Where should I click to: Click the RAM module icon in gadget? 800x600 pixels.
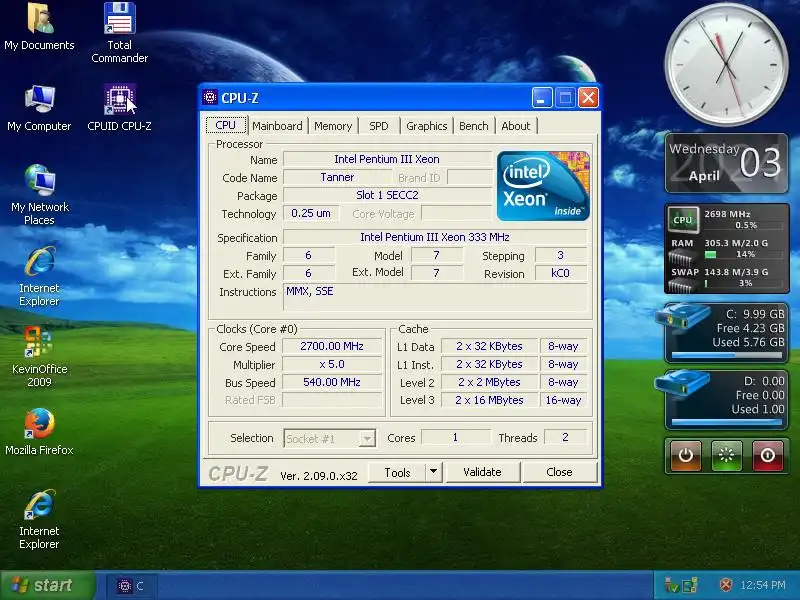(x=682, y=258)
